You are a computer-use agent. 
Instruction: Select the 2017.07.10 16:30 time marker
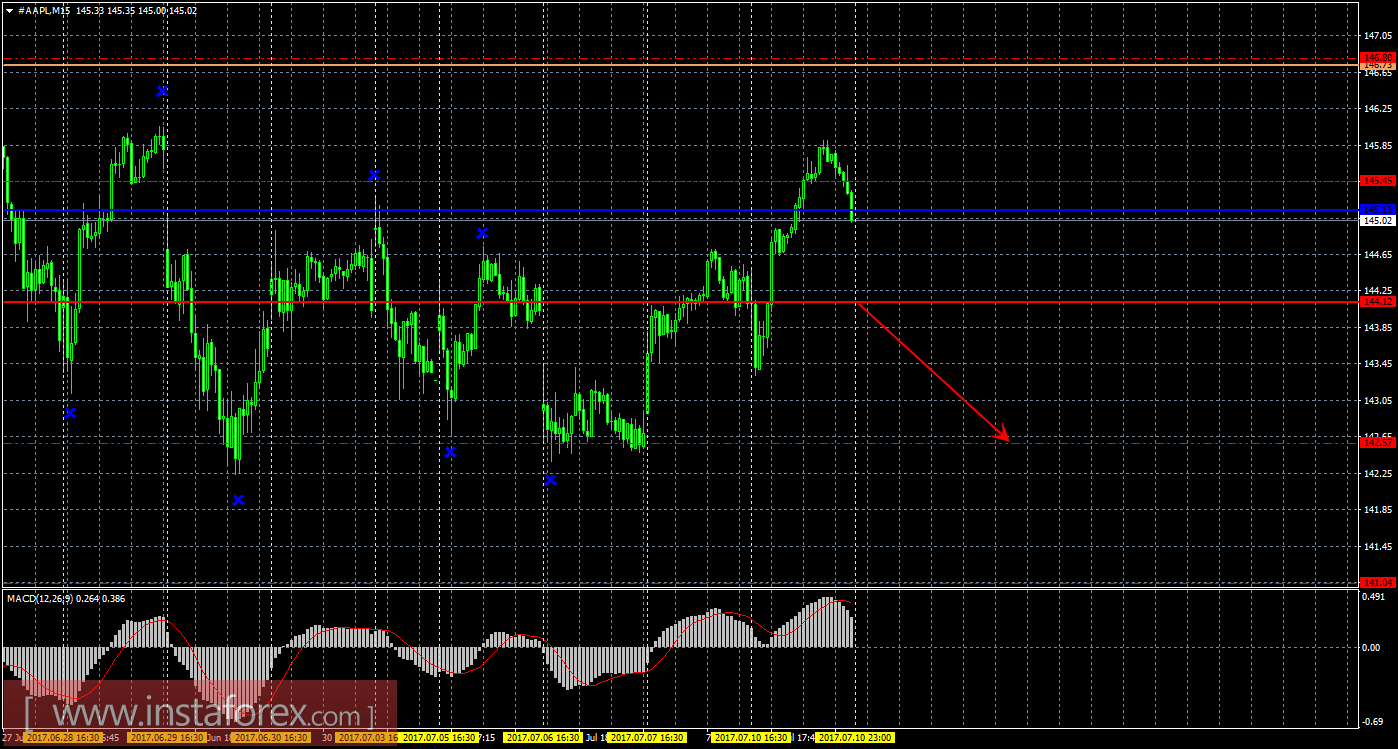pos(751,738)
